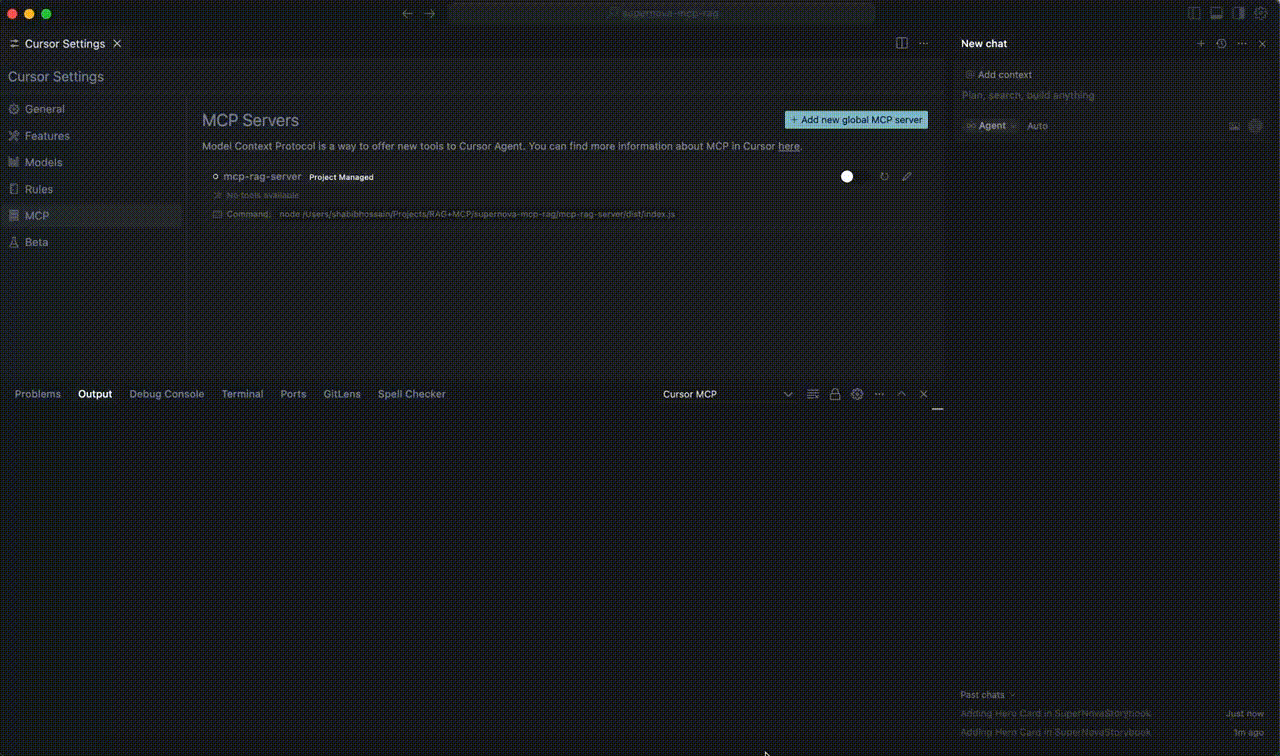This screenshot has width=1280, height=756.
Task: Open the Cursor MCP output channel dropdown
Action: [x=727, y=394]
